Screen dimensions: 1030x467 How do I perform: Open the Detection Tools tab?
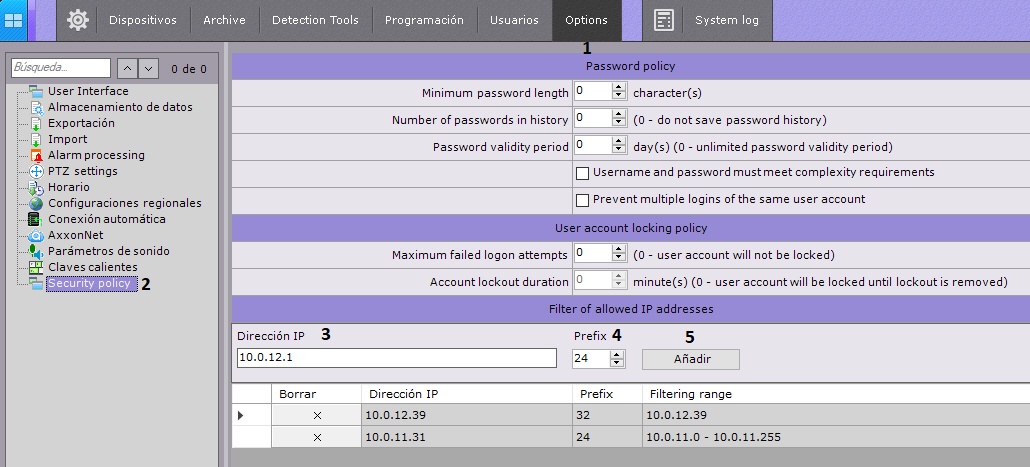tap(315, 20)
